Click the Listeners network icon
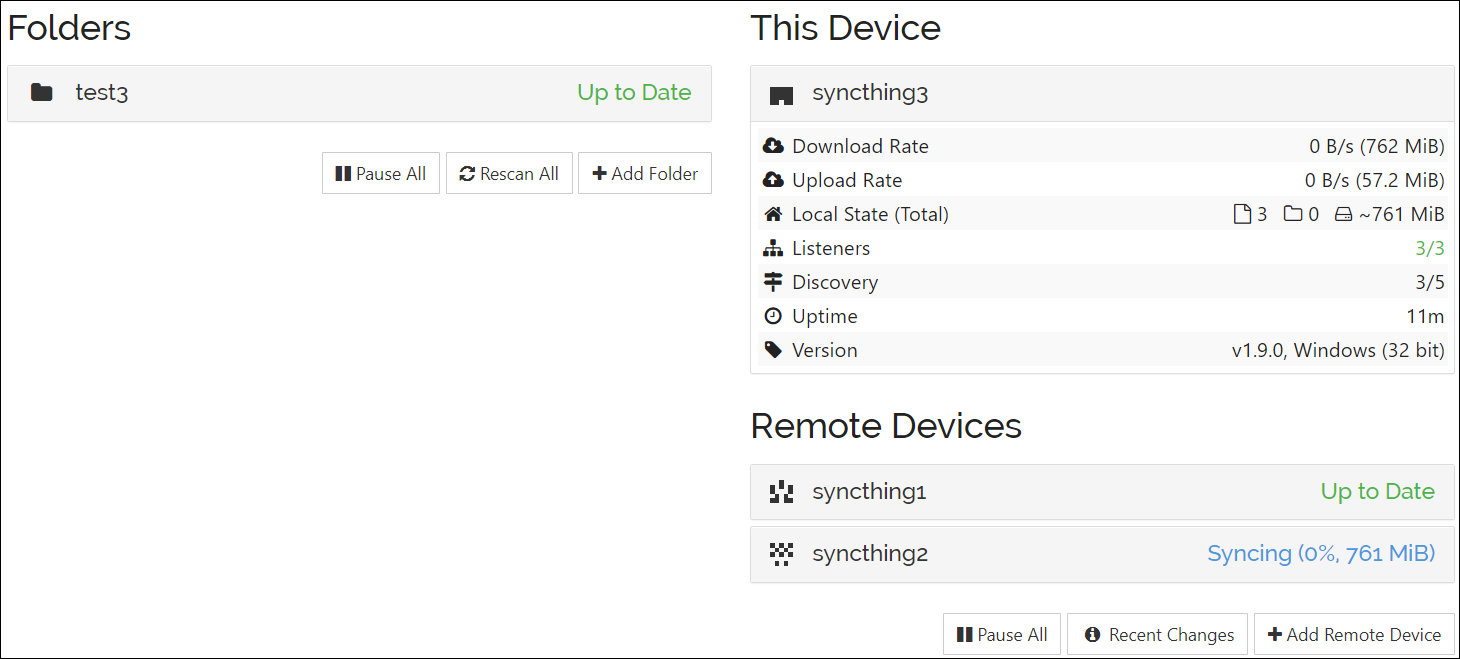The image size is (1460, 659). coord(774,247)
